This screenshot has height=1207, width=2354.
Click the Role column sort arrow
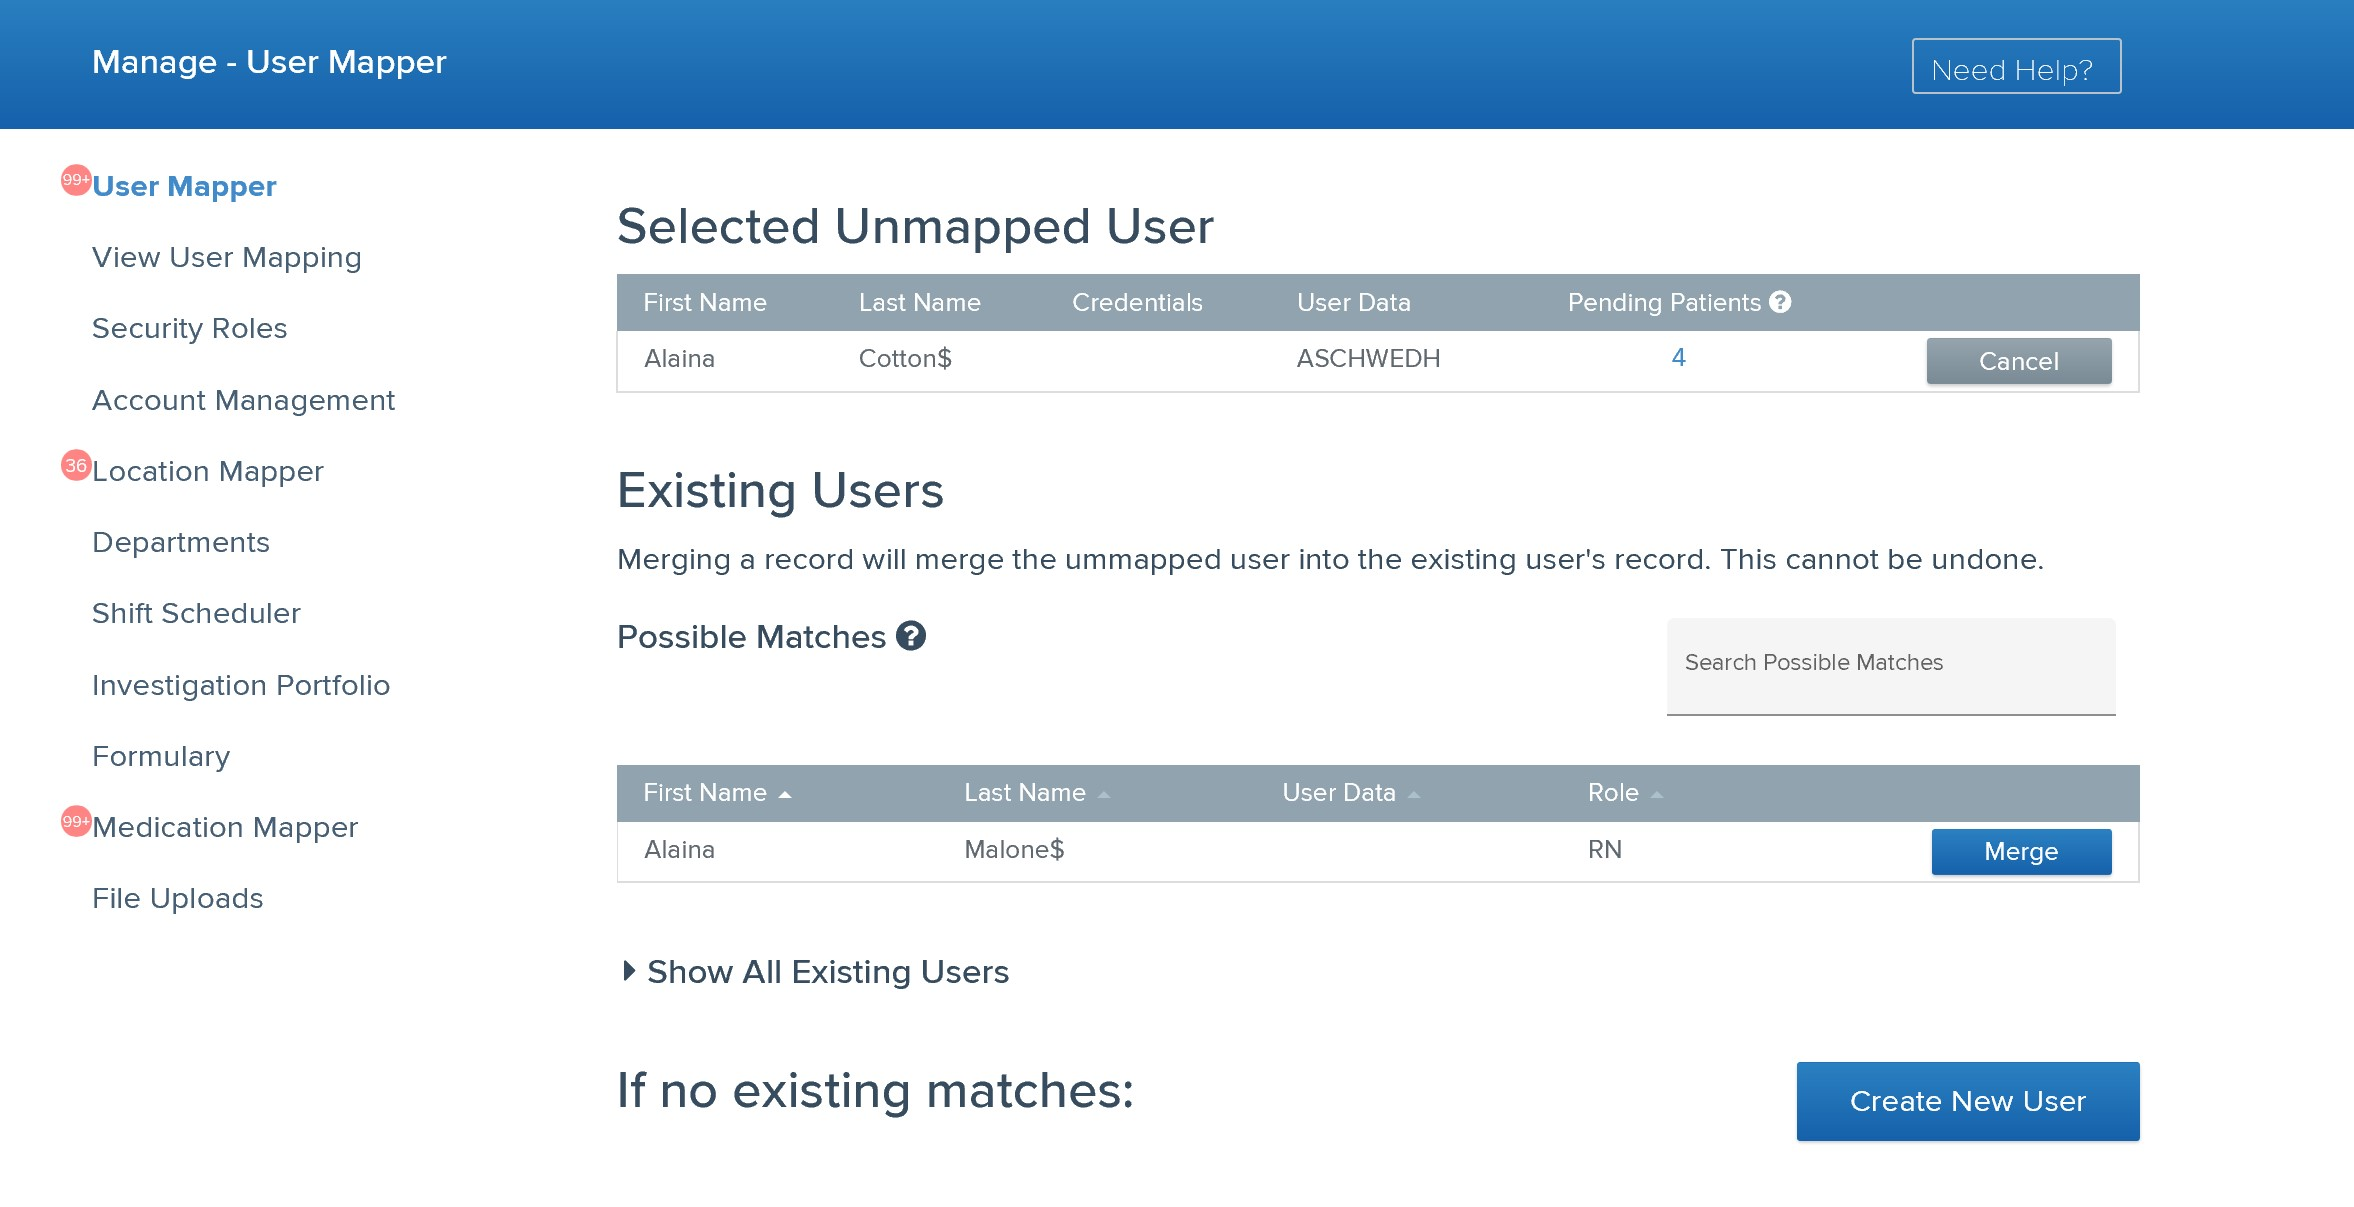pos(1657,795)
